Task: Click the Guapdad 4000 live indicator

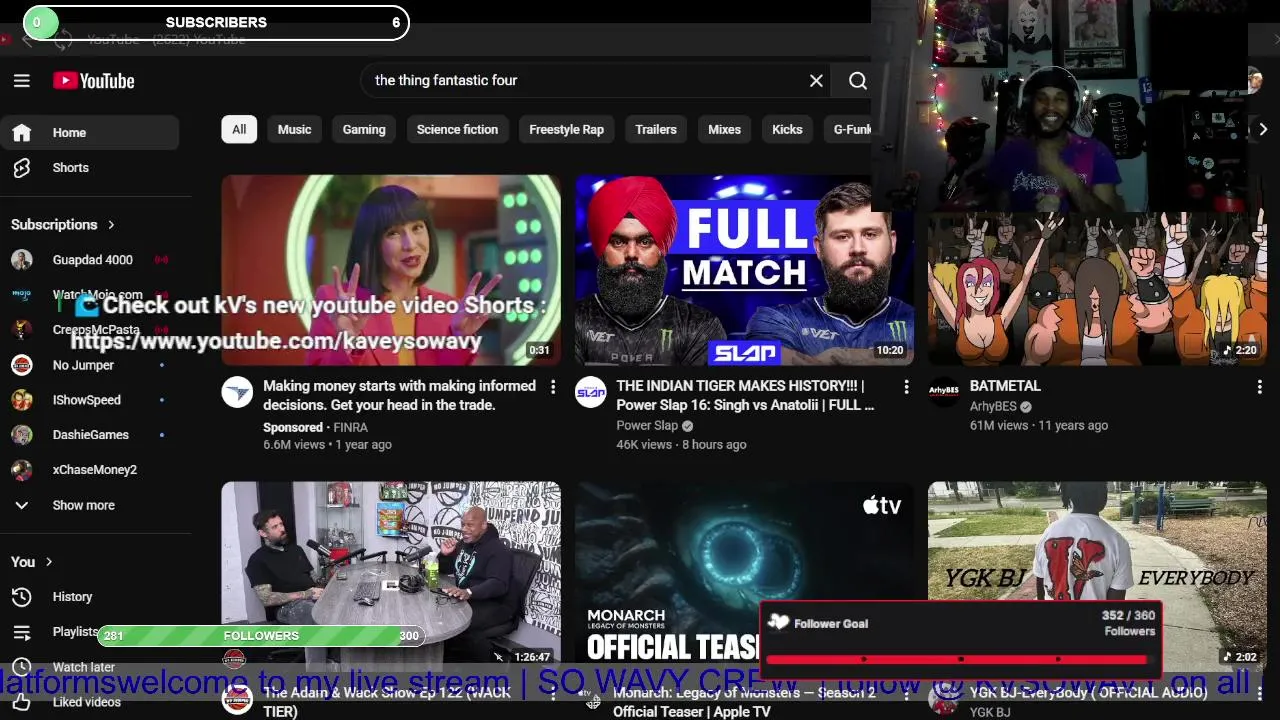Action: [161, 260]
